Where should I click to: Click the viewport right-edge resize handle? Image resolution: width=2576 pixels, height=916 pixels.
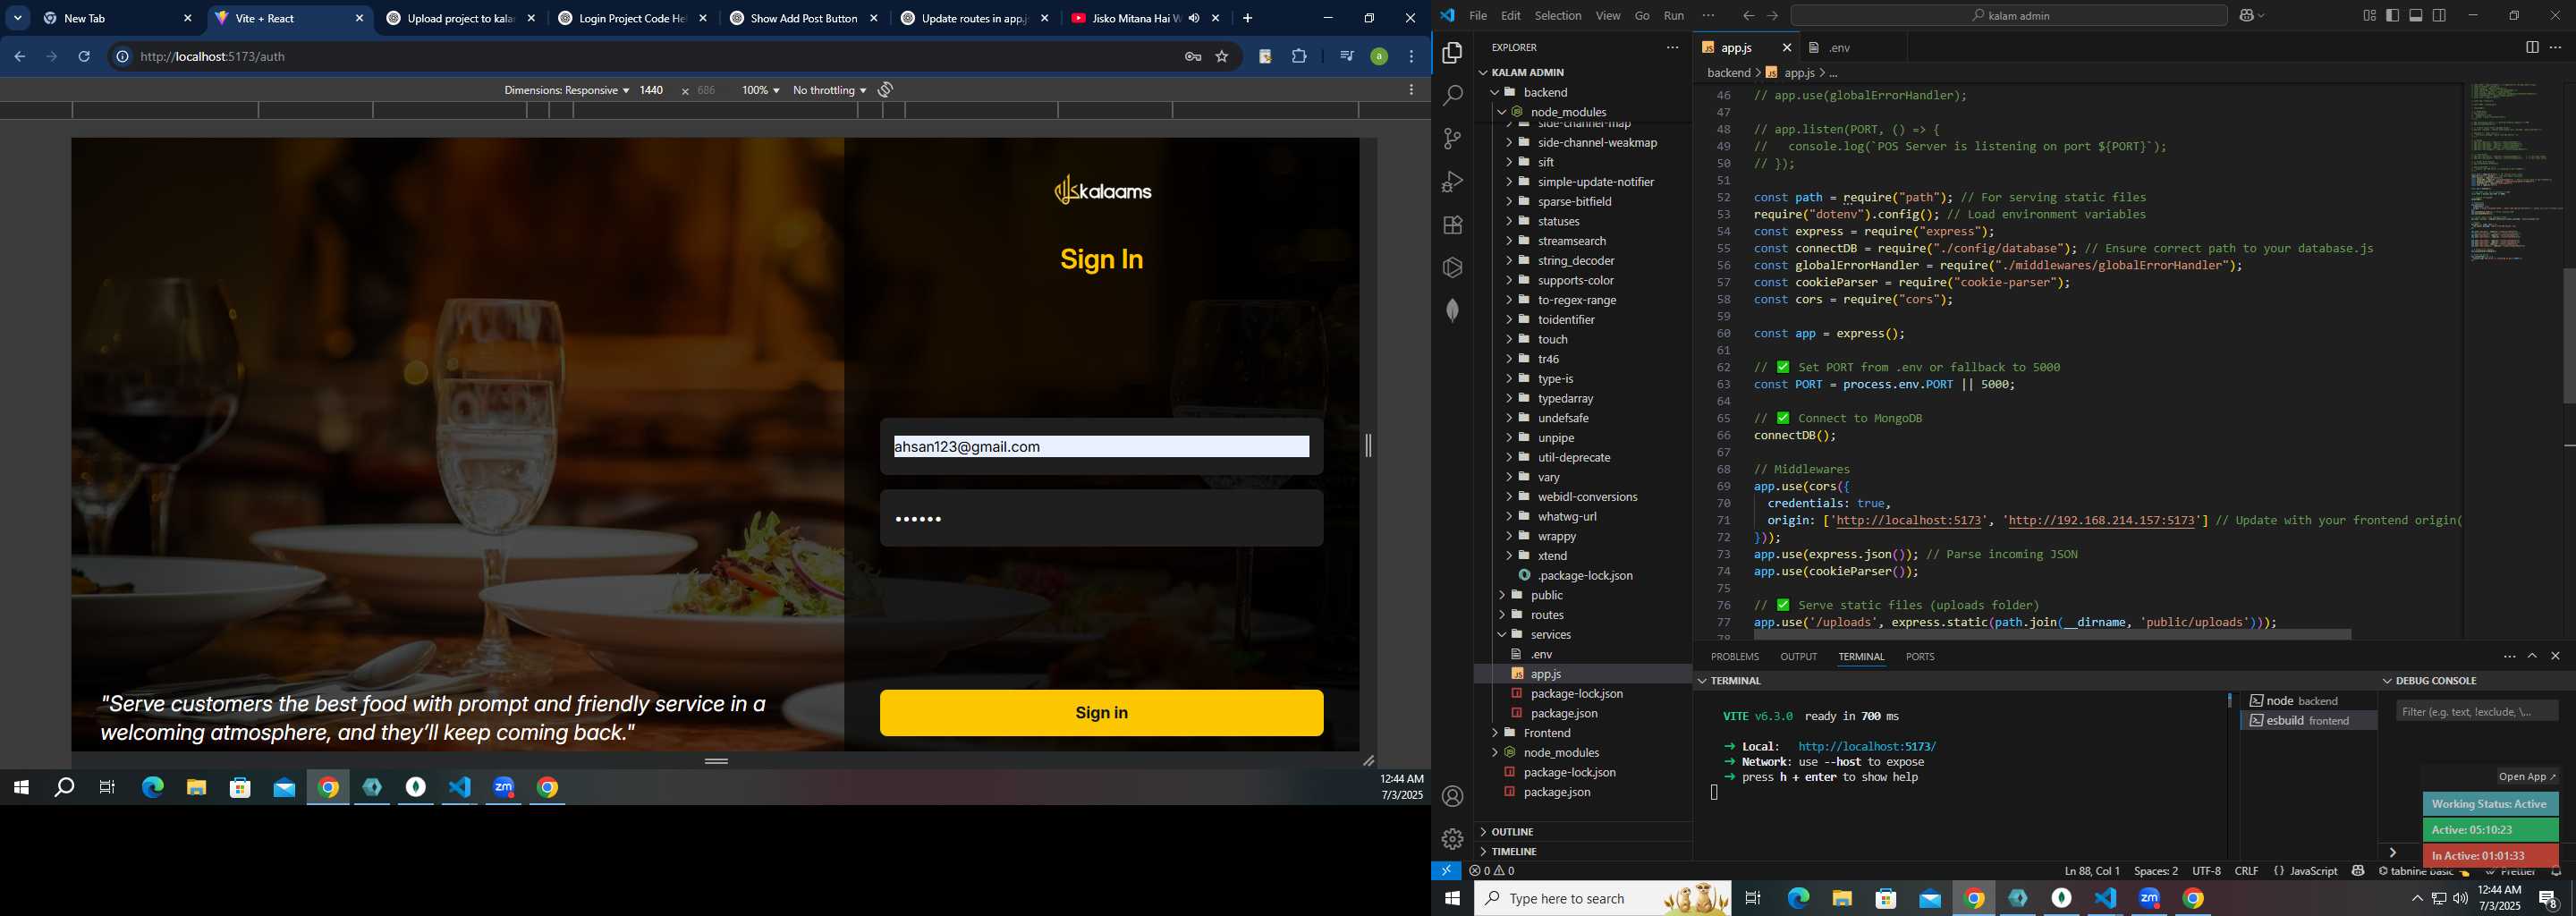1368,445
